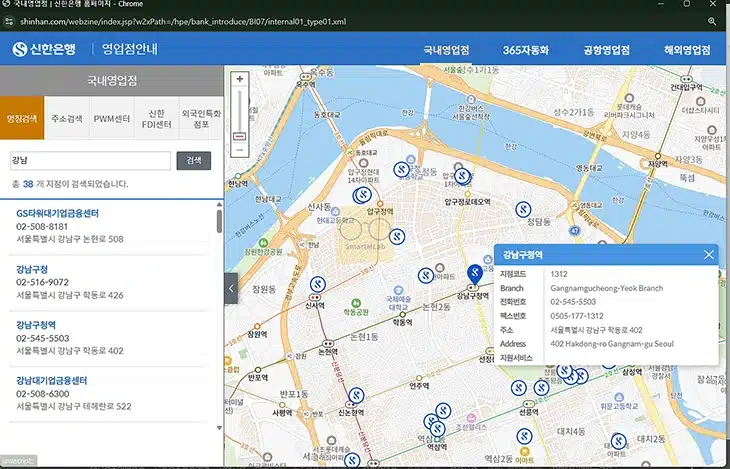Click the 검색 search button
This screenshot has width=730, height=469.
click(x=194, y=161)
